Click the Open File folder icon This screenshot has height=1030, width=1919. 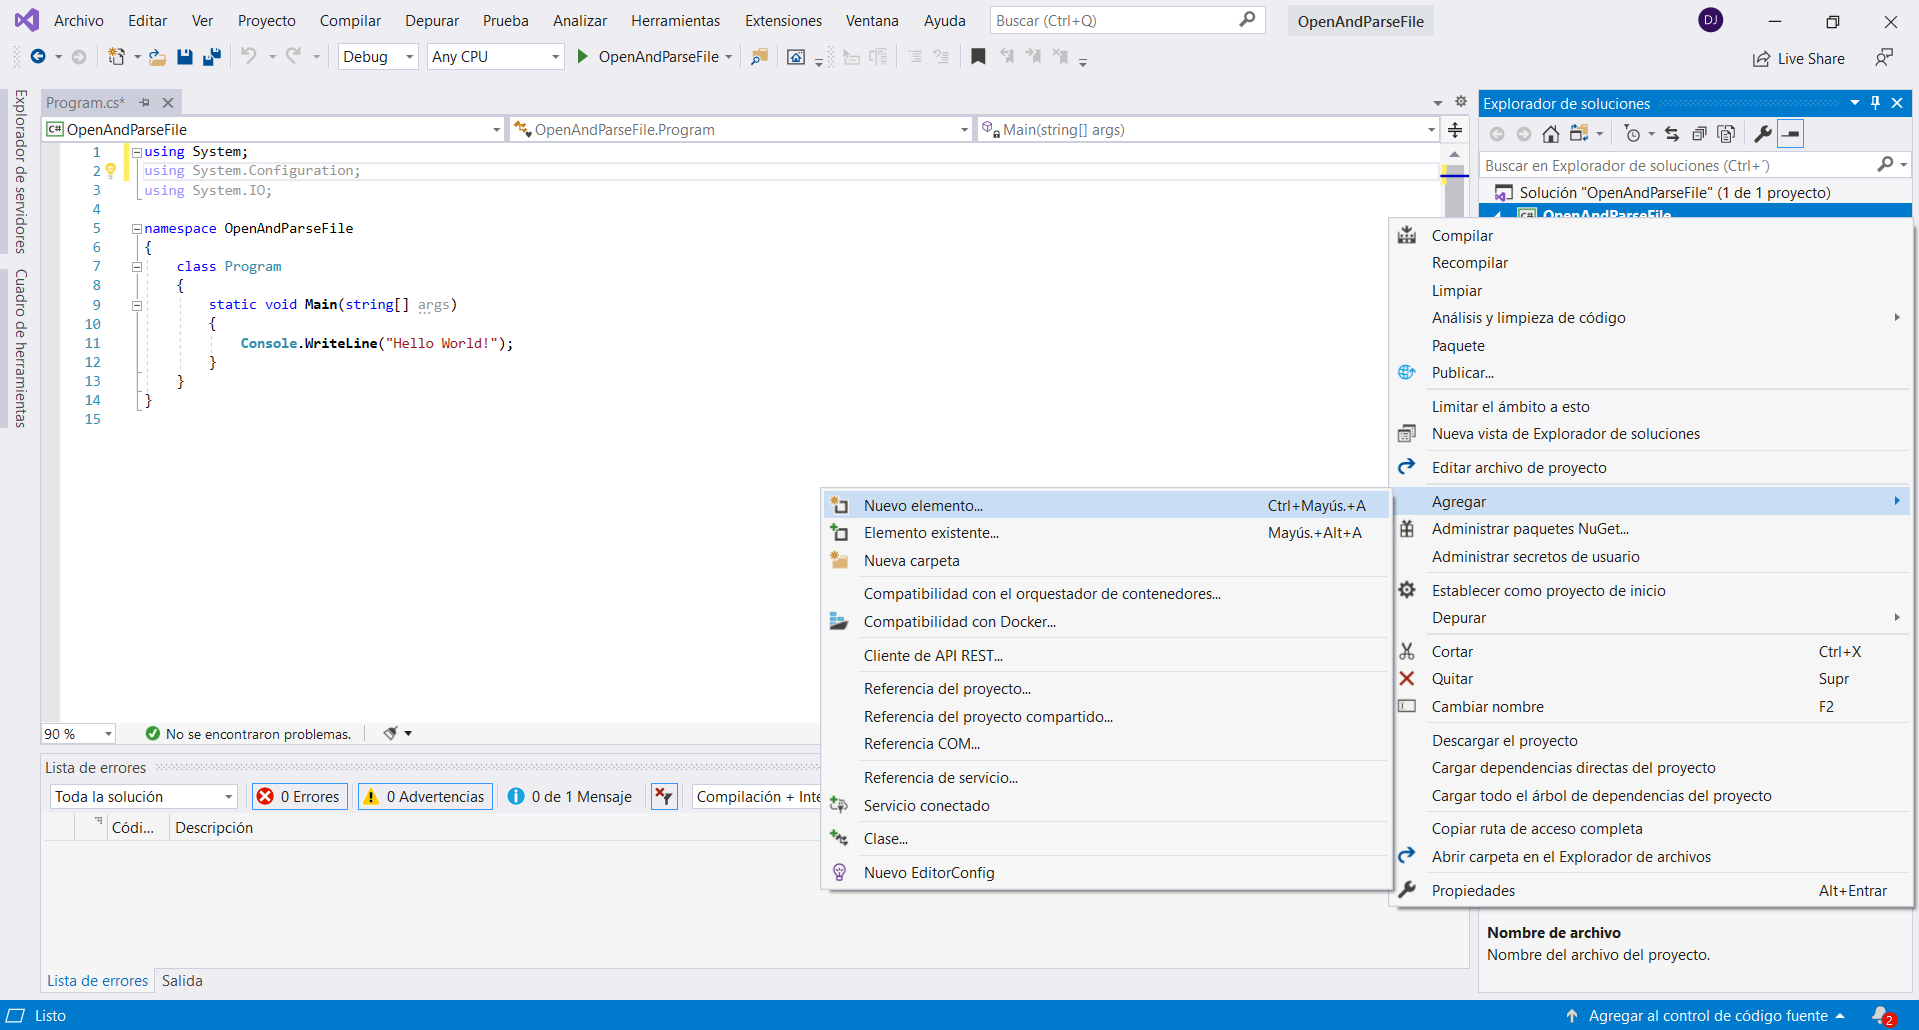[x=157, y=57]
